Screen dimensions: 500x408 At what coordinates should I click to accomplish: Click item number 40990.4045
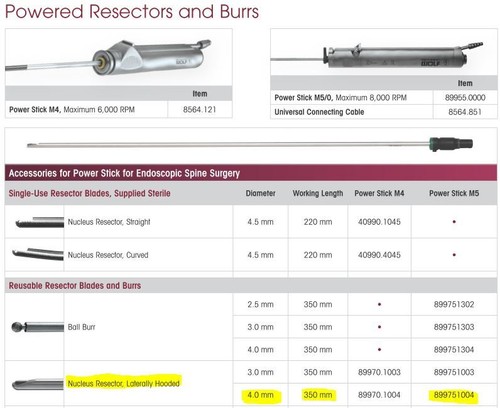[x=379, y=255]
